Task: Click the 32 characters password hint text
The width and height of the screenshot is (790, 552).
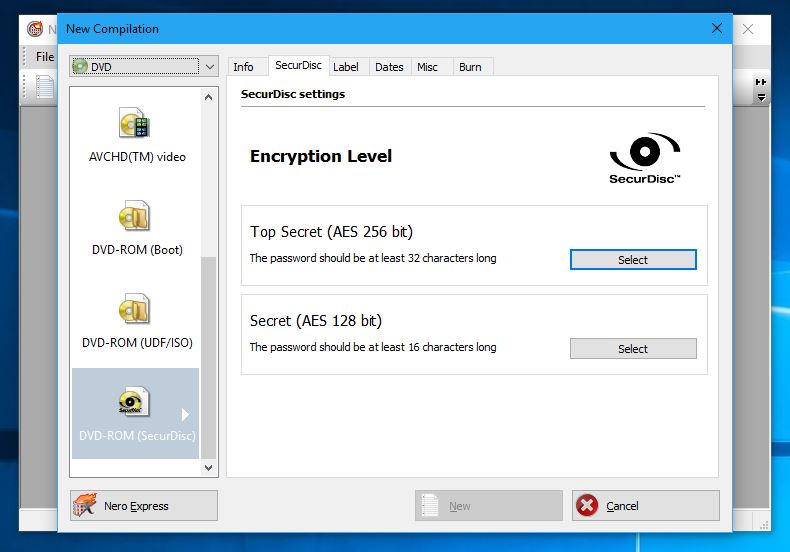Action: click(373, 258)
